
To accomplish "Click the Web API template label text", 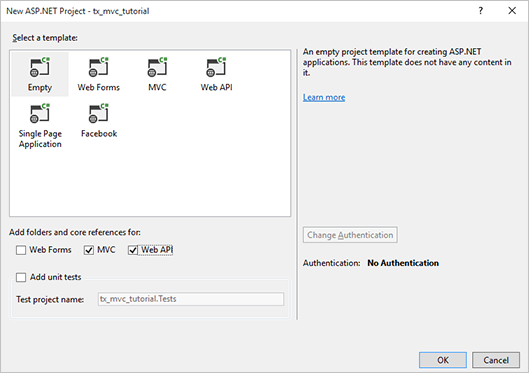I will [216, 87].
